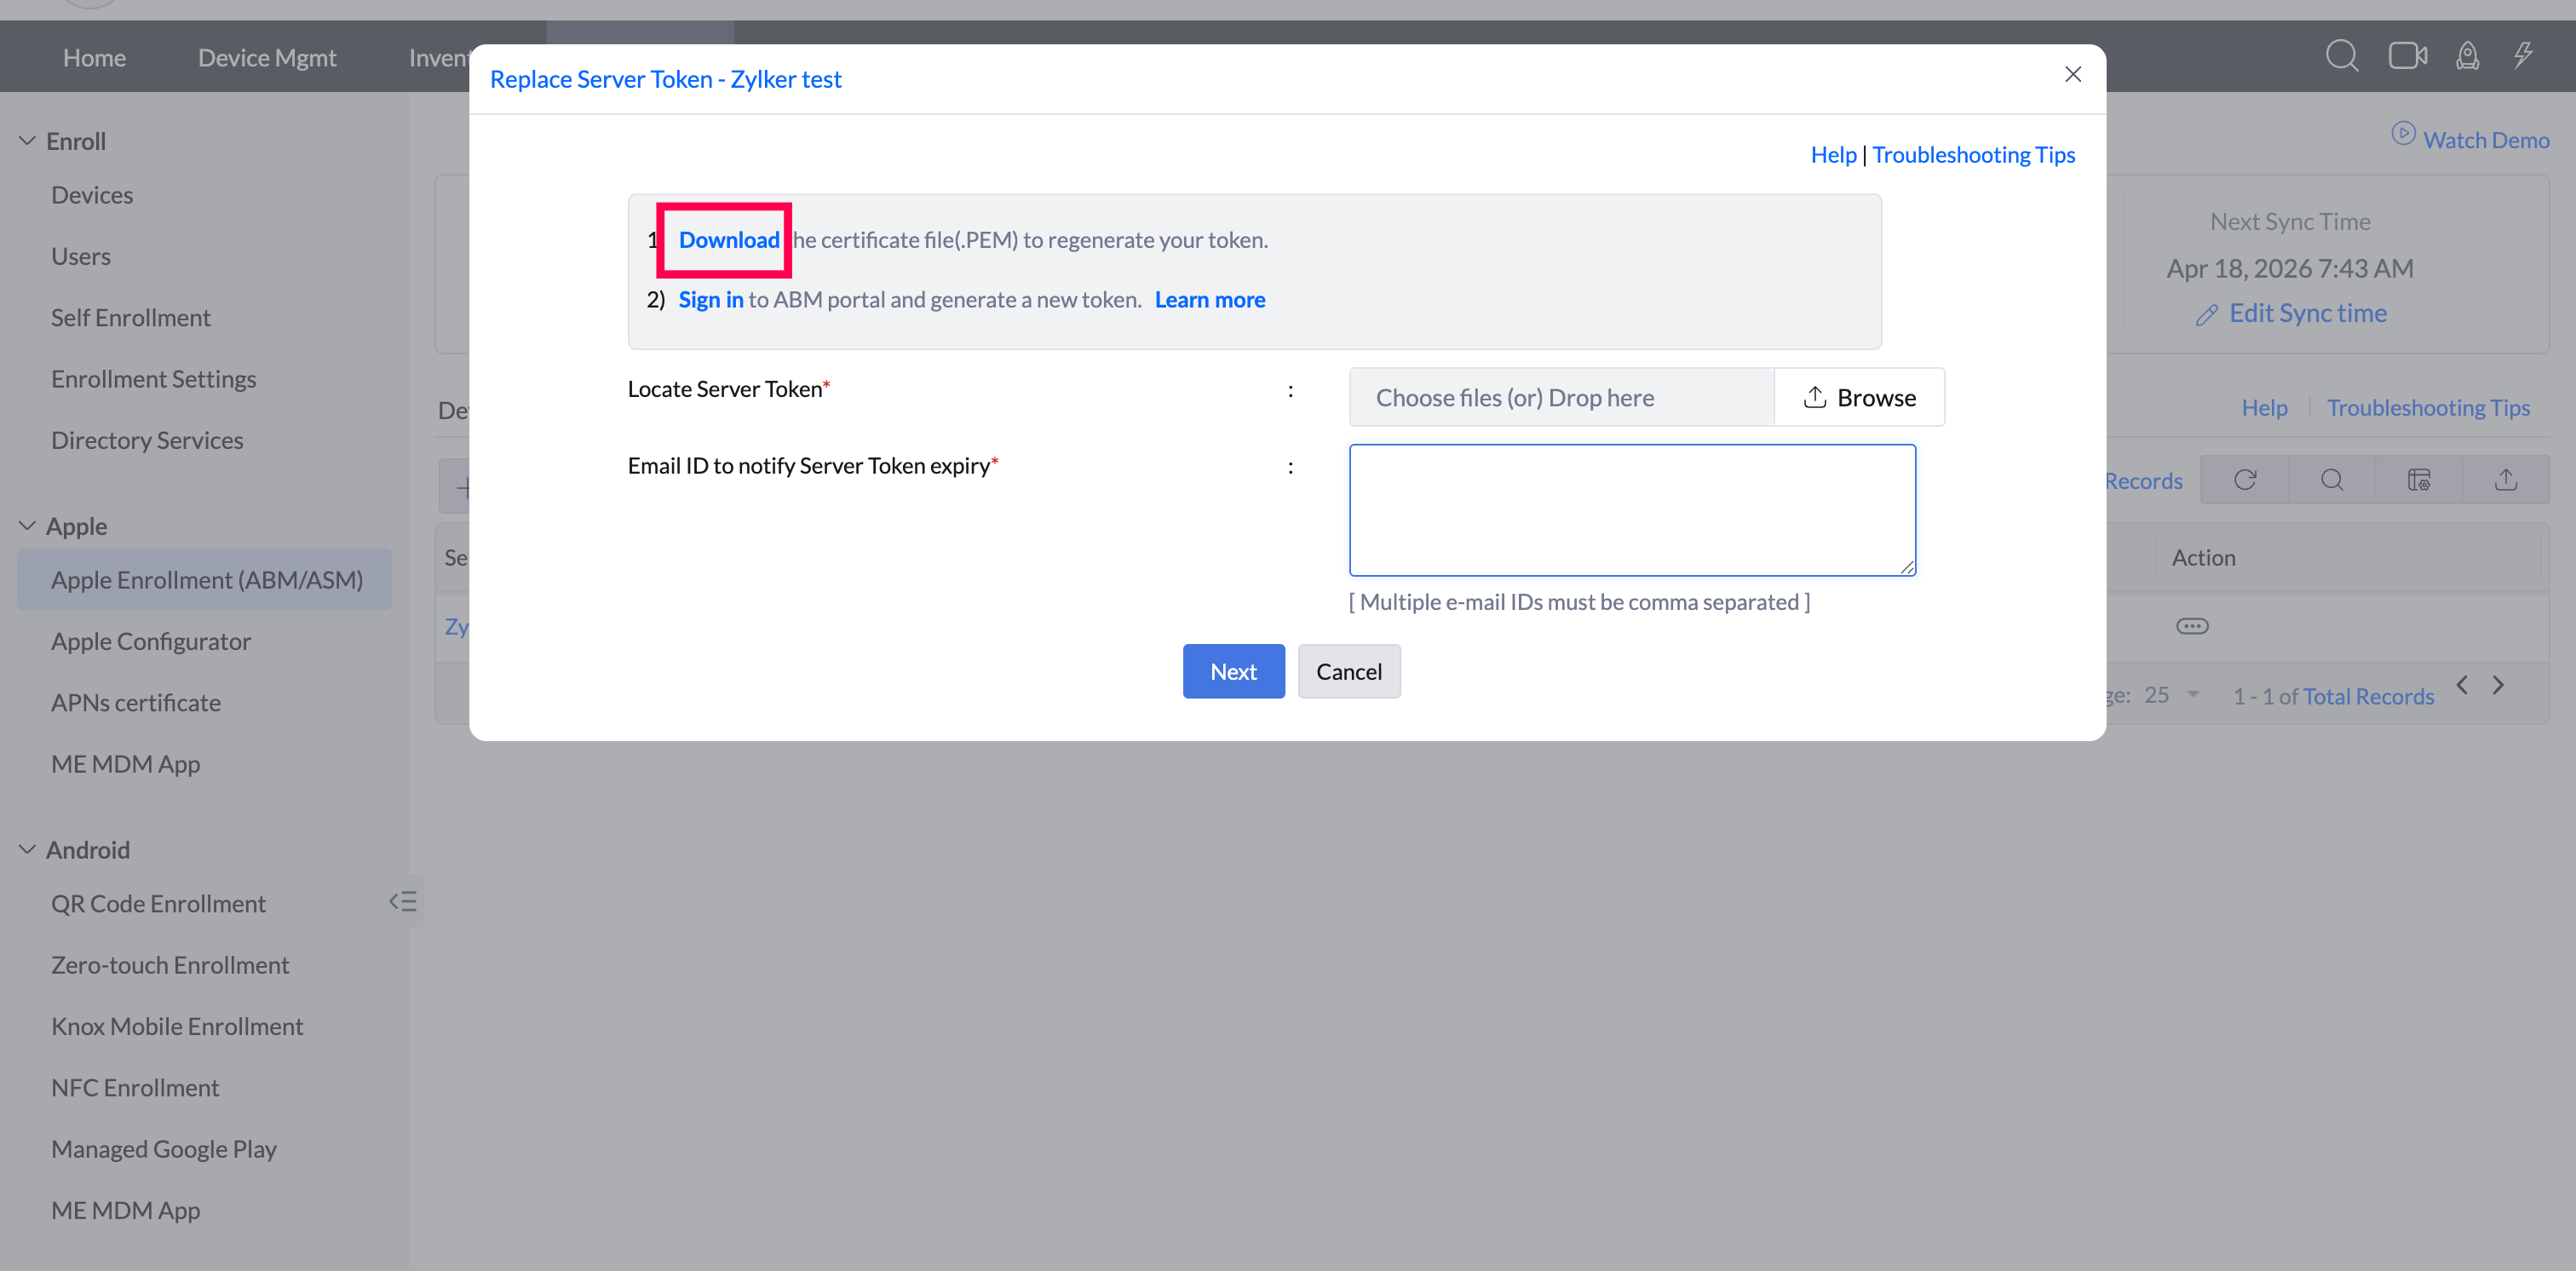Open the Device Mgmt tab
The width and height of the screenshot is (2576, 1271).
click(x=267, y=58)
